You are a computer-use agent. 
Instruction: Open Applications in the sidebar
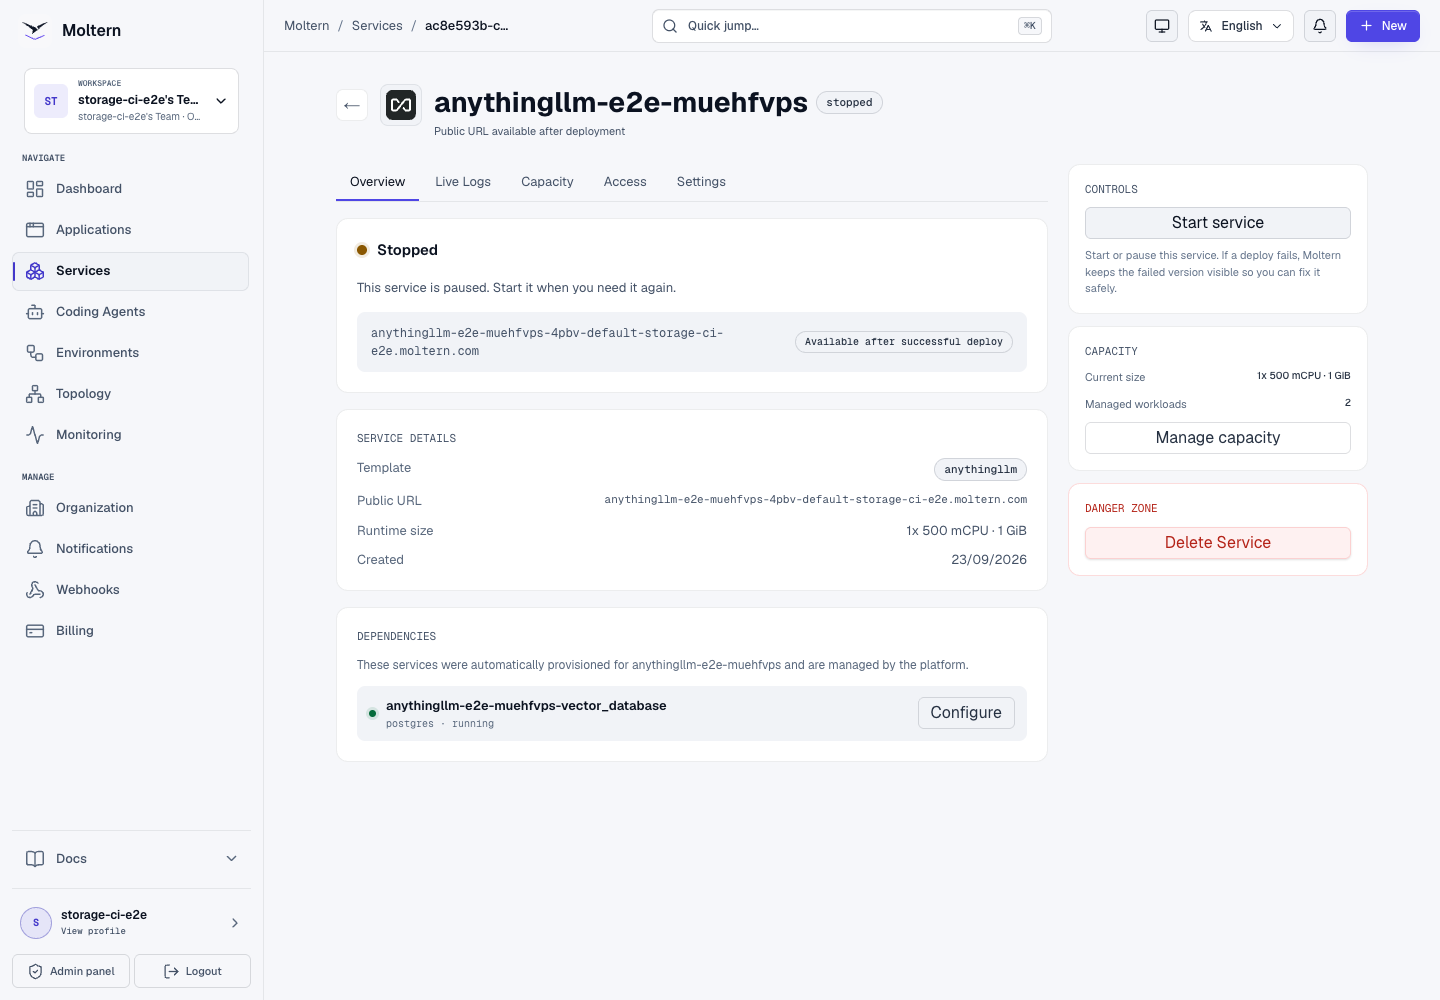click(130, 230)
